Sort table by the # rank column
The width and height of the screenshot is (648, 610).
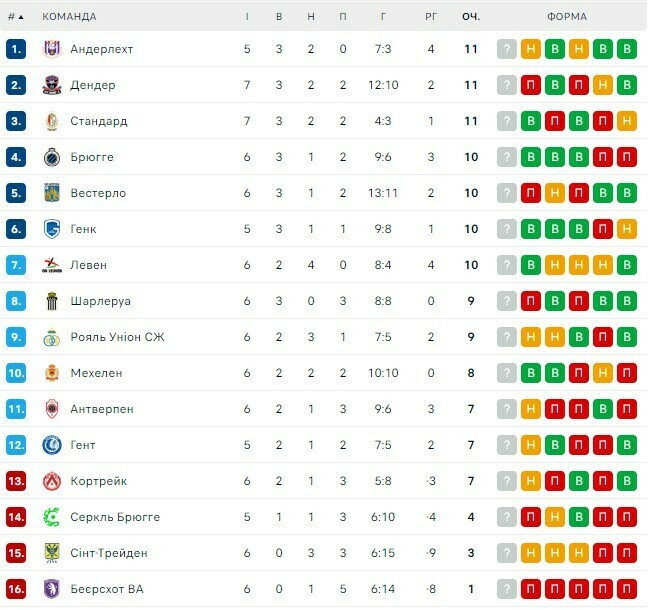pyautogui.click(x=15, y=17)
